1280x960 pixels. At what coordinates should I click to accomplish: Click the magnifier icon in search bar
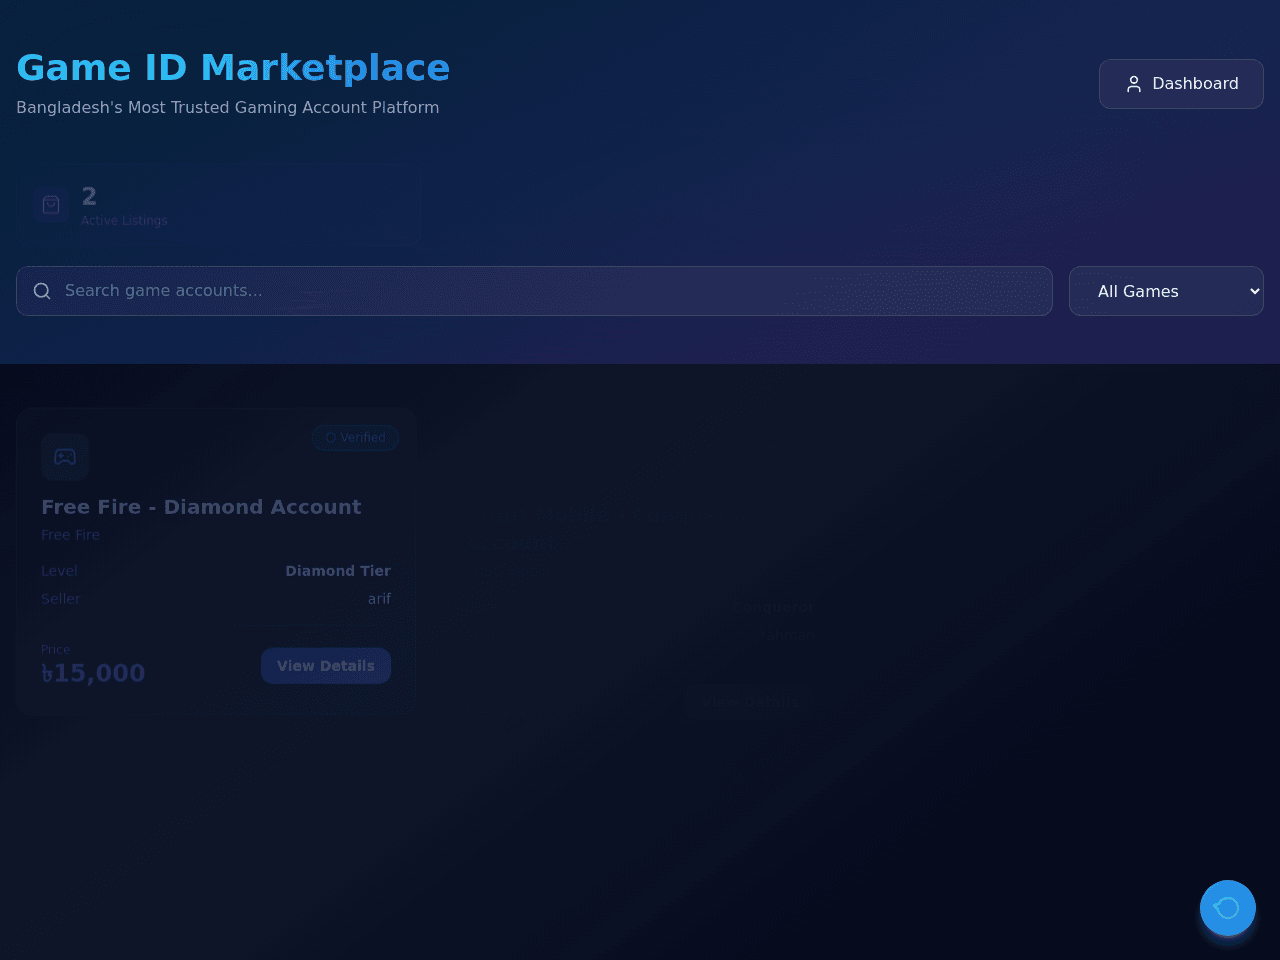[42, 291]
